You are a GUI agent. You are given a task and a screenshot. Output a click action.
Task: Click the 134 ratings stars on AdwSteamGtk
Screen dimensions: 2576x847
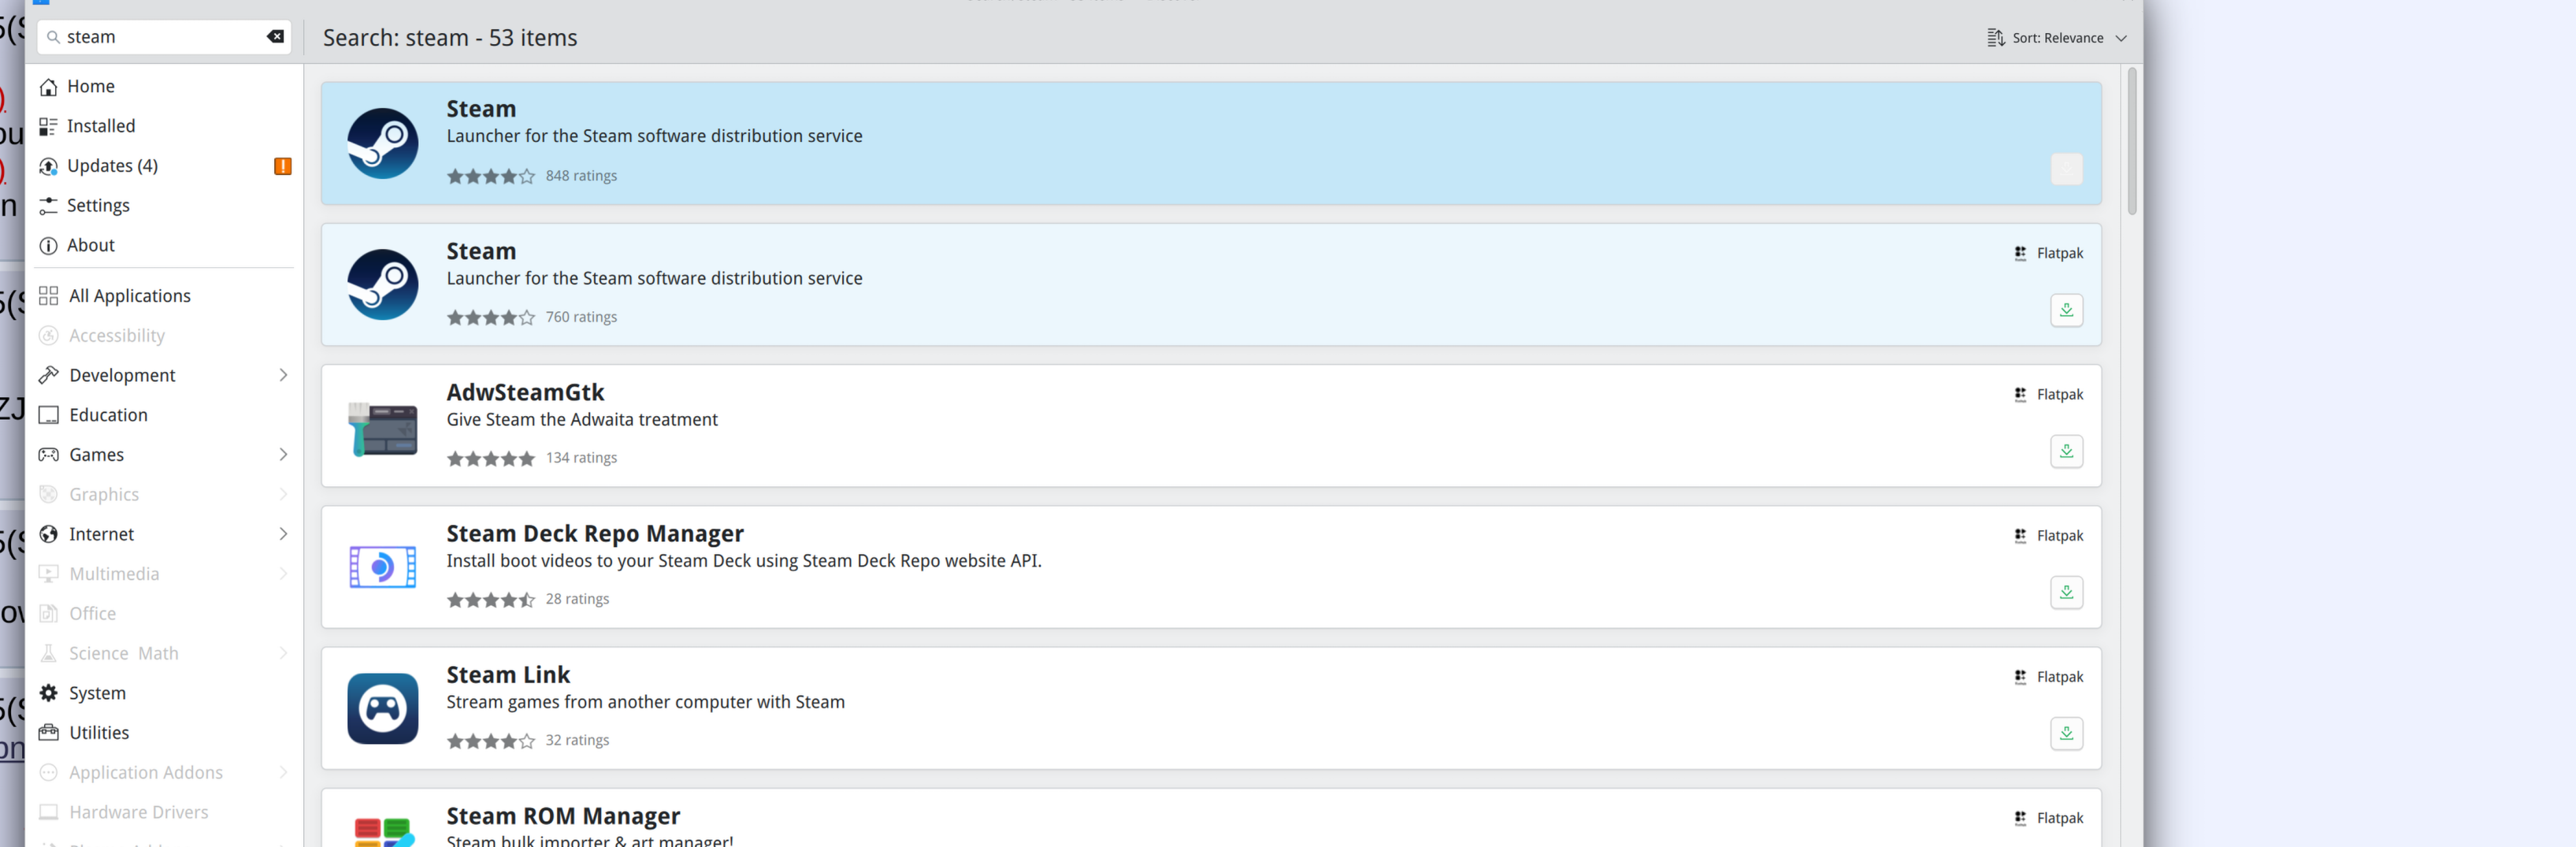[x=491, y=459]
